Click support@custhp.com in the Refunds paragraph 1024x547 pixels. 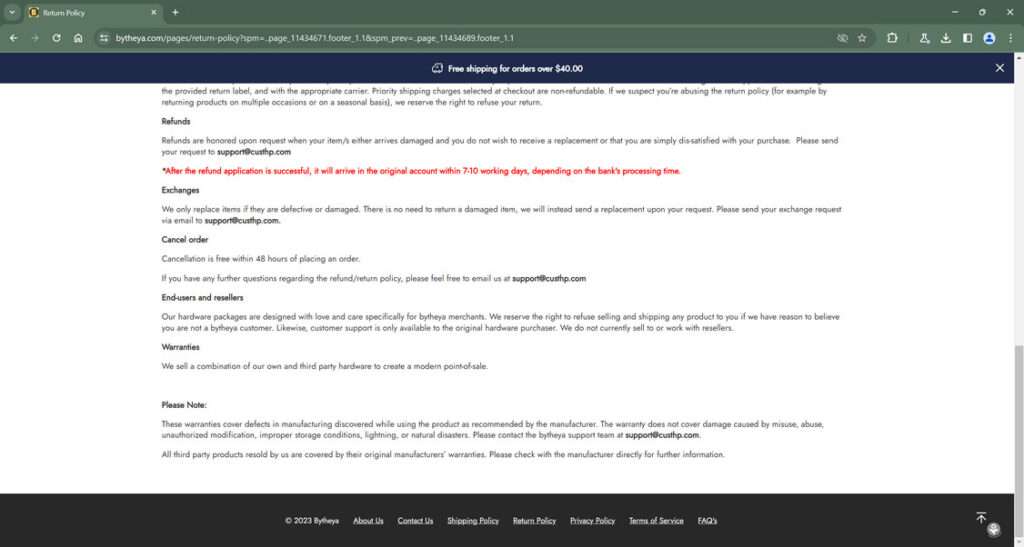coord(253,151)
